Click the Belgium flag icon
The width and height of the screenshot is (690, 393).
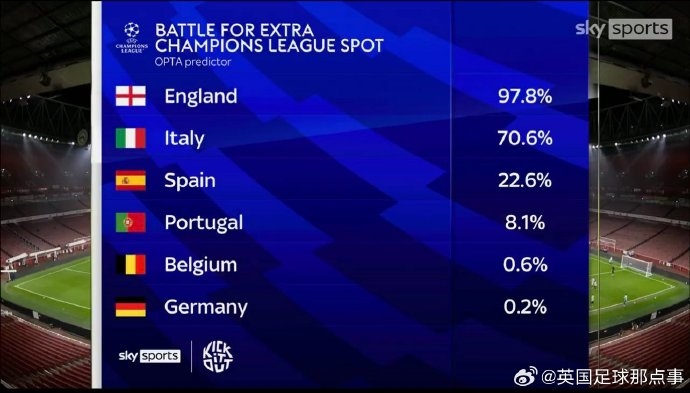click(131, 264)
